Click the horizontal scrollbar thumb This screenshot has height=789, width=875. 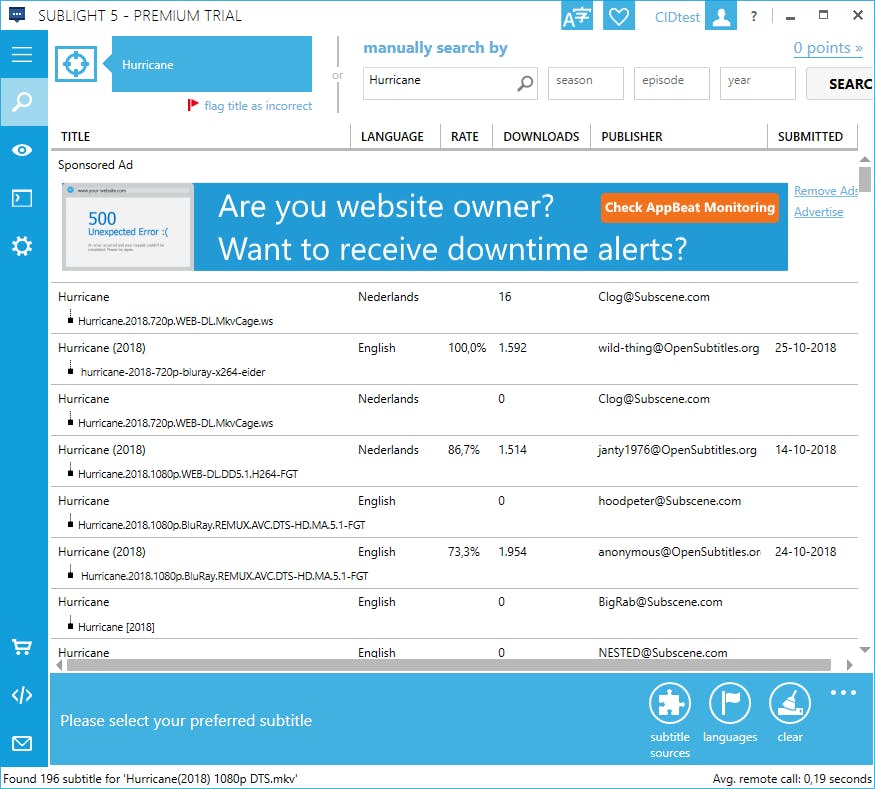coord(449,665)
